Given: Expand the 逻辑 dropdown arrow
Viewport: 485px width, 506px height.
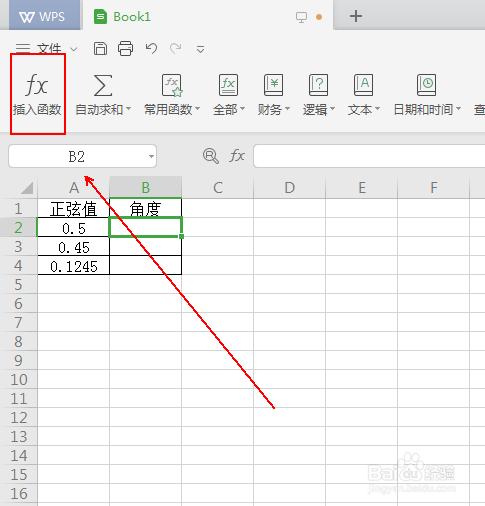Looking at the screenshot, I should [332, 109].
